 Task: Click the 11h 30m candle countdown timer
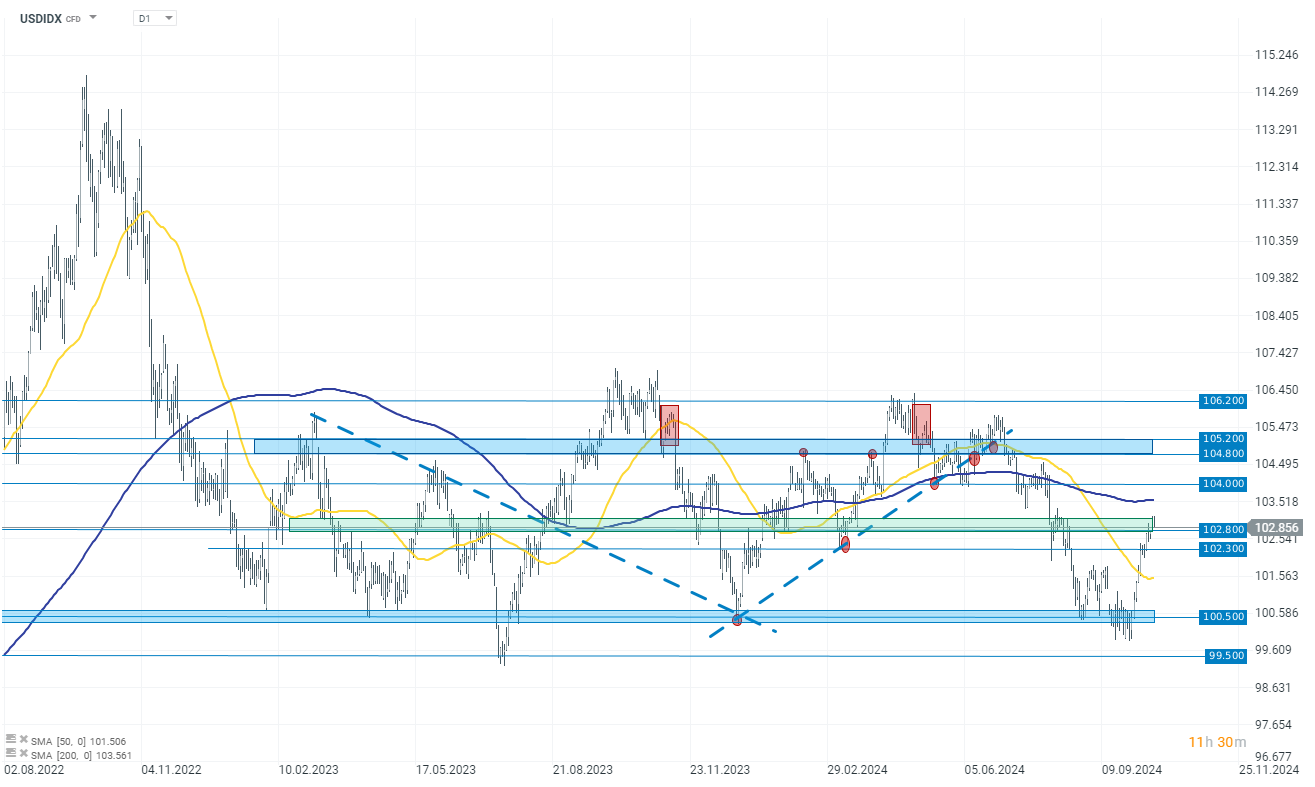(x=1217, y=742)
